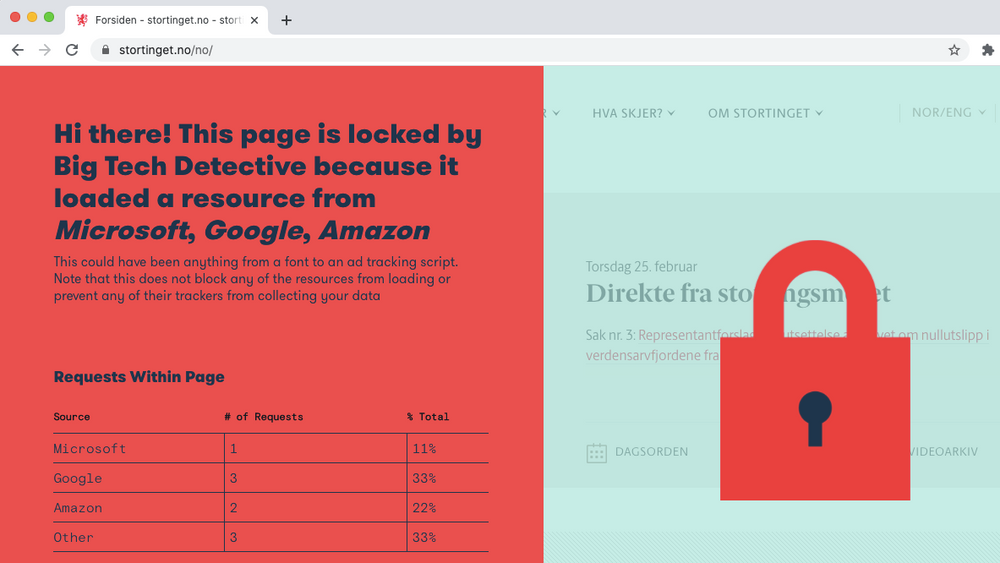Open a new tab with plus button

point(286,20)
